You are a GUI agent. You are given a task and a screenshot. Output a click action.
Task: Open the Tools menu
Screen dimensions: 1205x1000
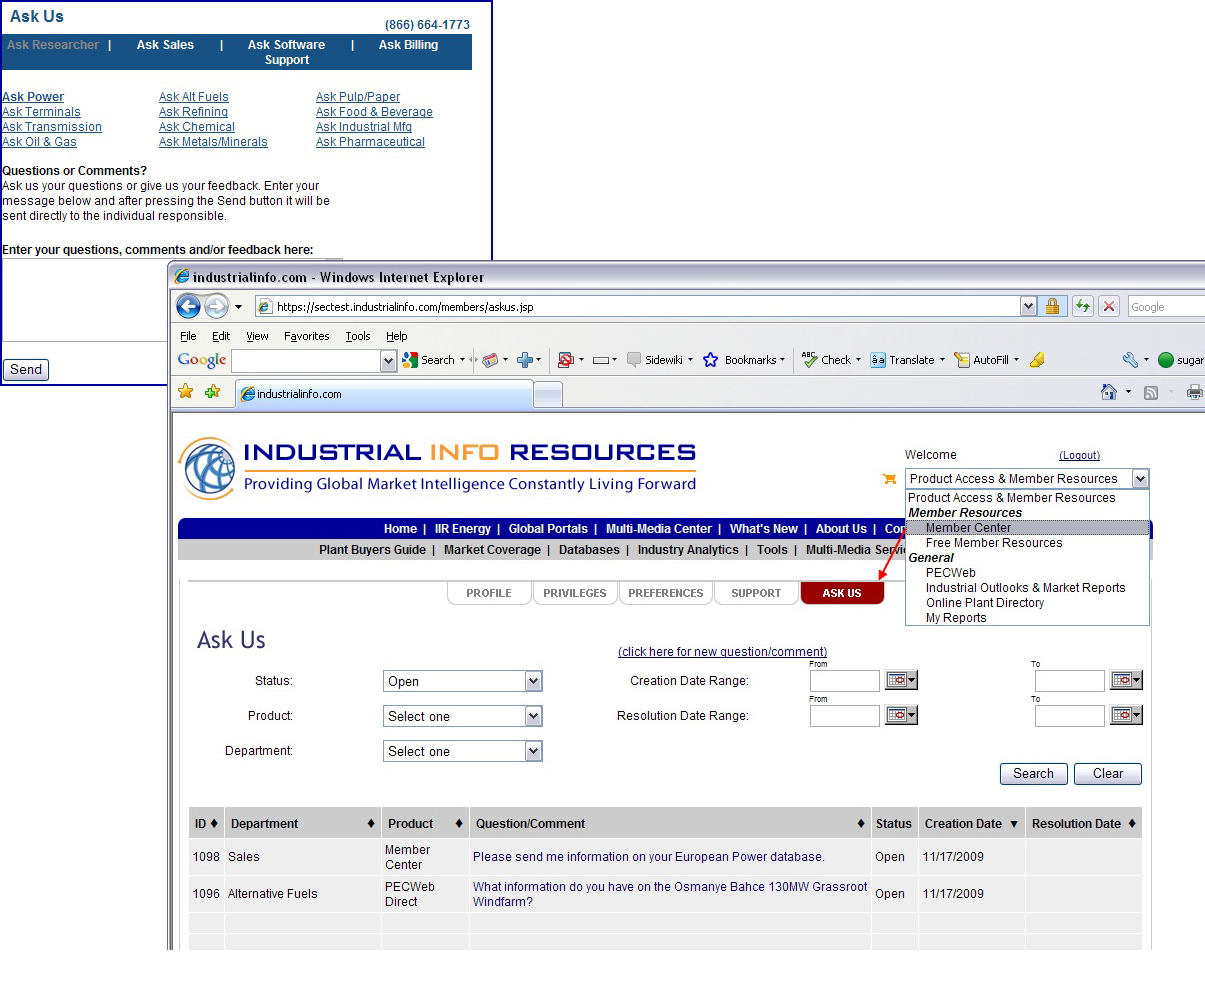358,336
